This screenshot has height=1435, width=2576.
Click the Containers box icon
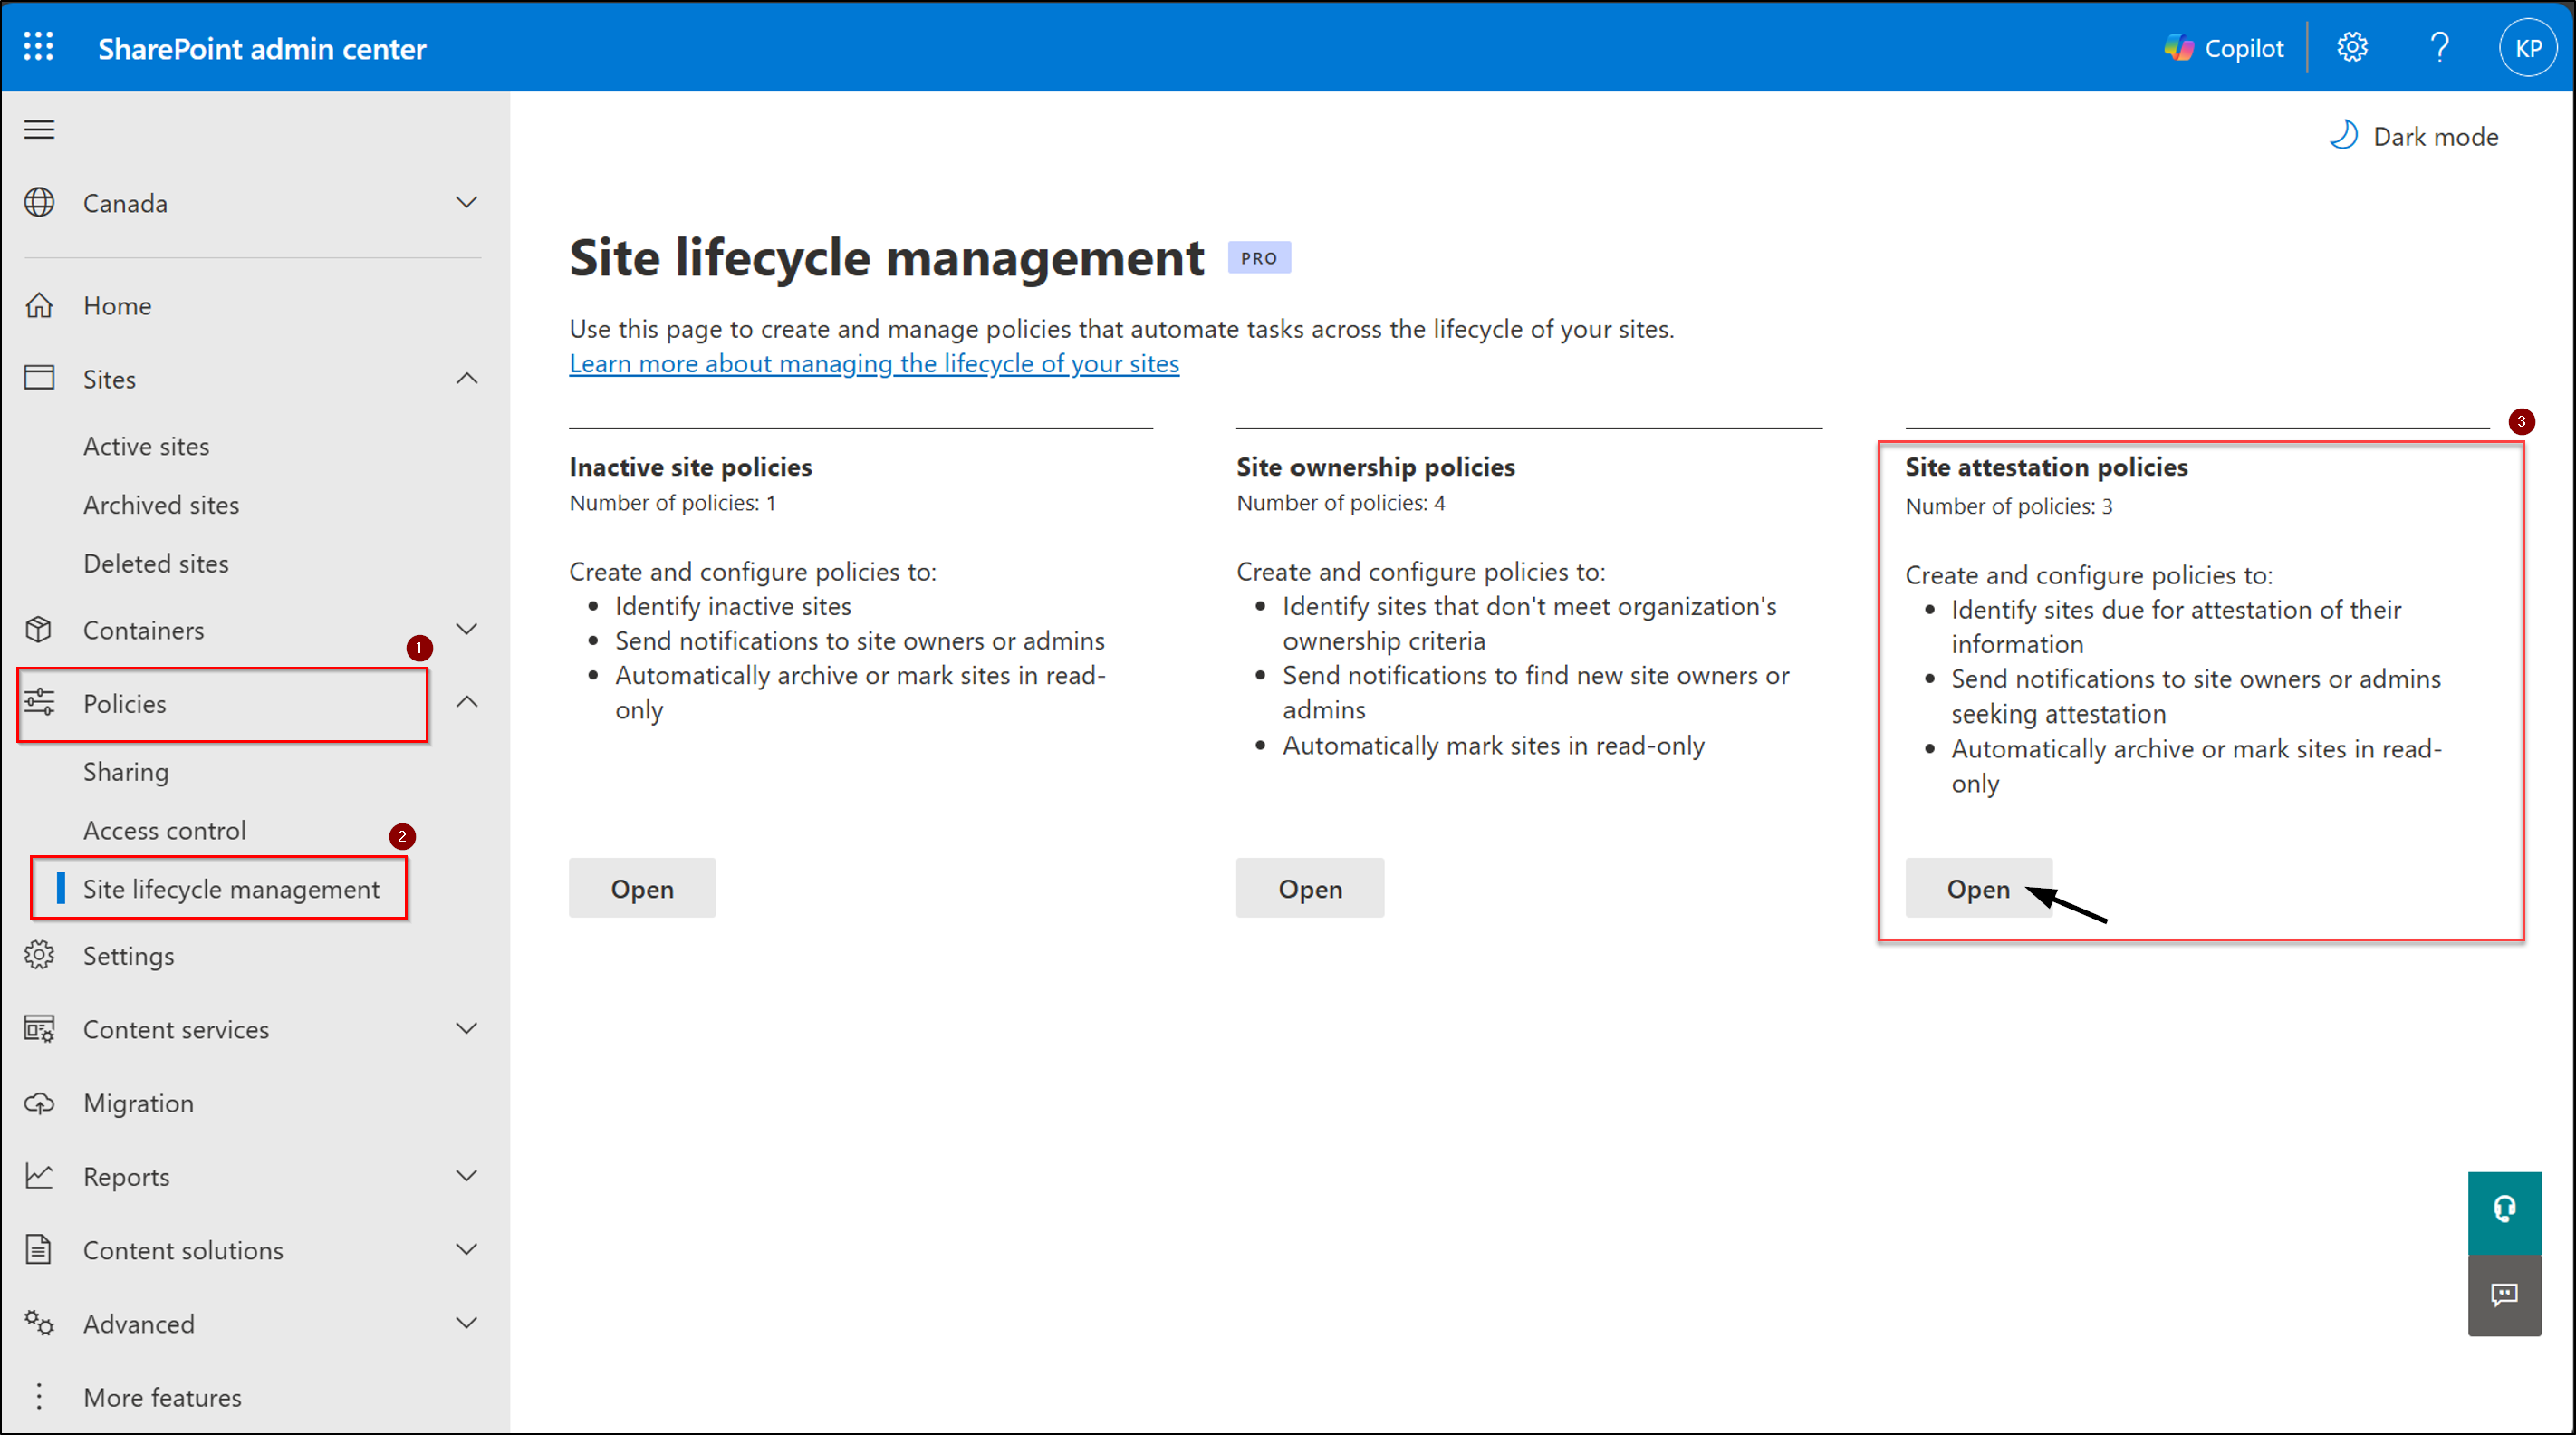point(39,630)
